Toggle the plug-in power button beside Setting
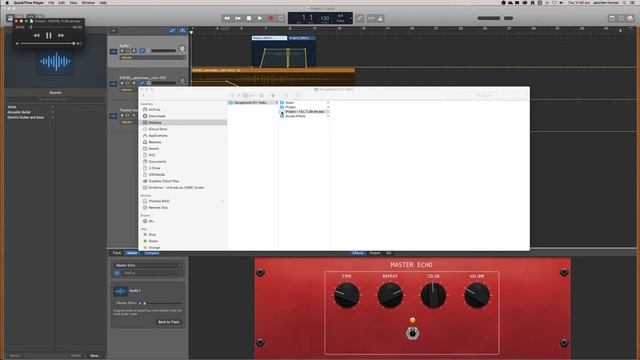 coord(117,273)
